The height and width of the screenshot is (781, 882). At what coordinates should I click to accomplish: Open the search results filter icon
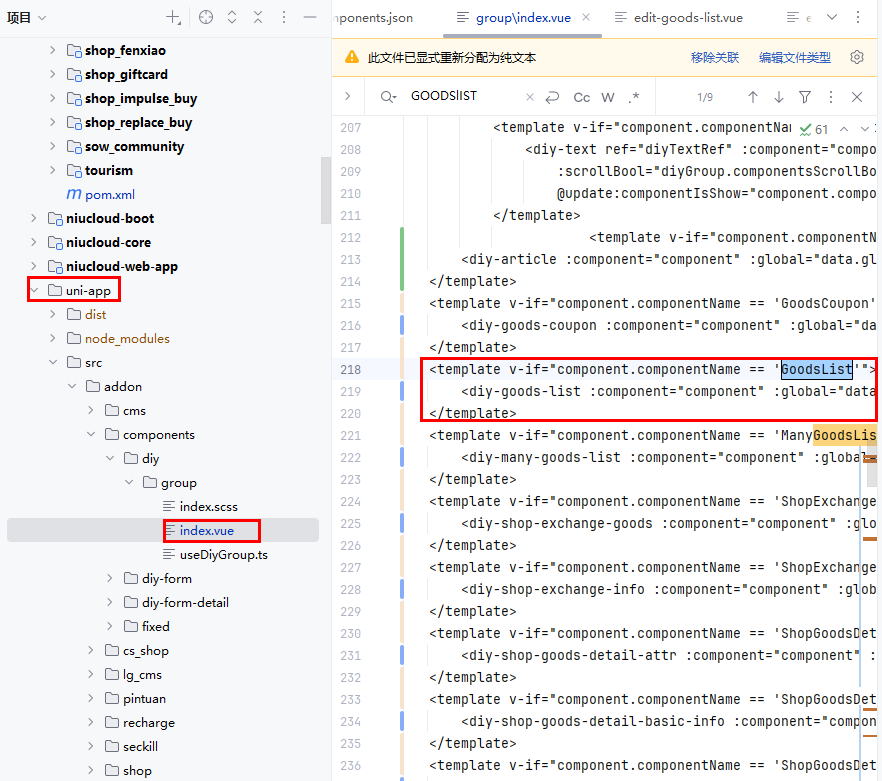pyautogui.click(x=805, y=97)
